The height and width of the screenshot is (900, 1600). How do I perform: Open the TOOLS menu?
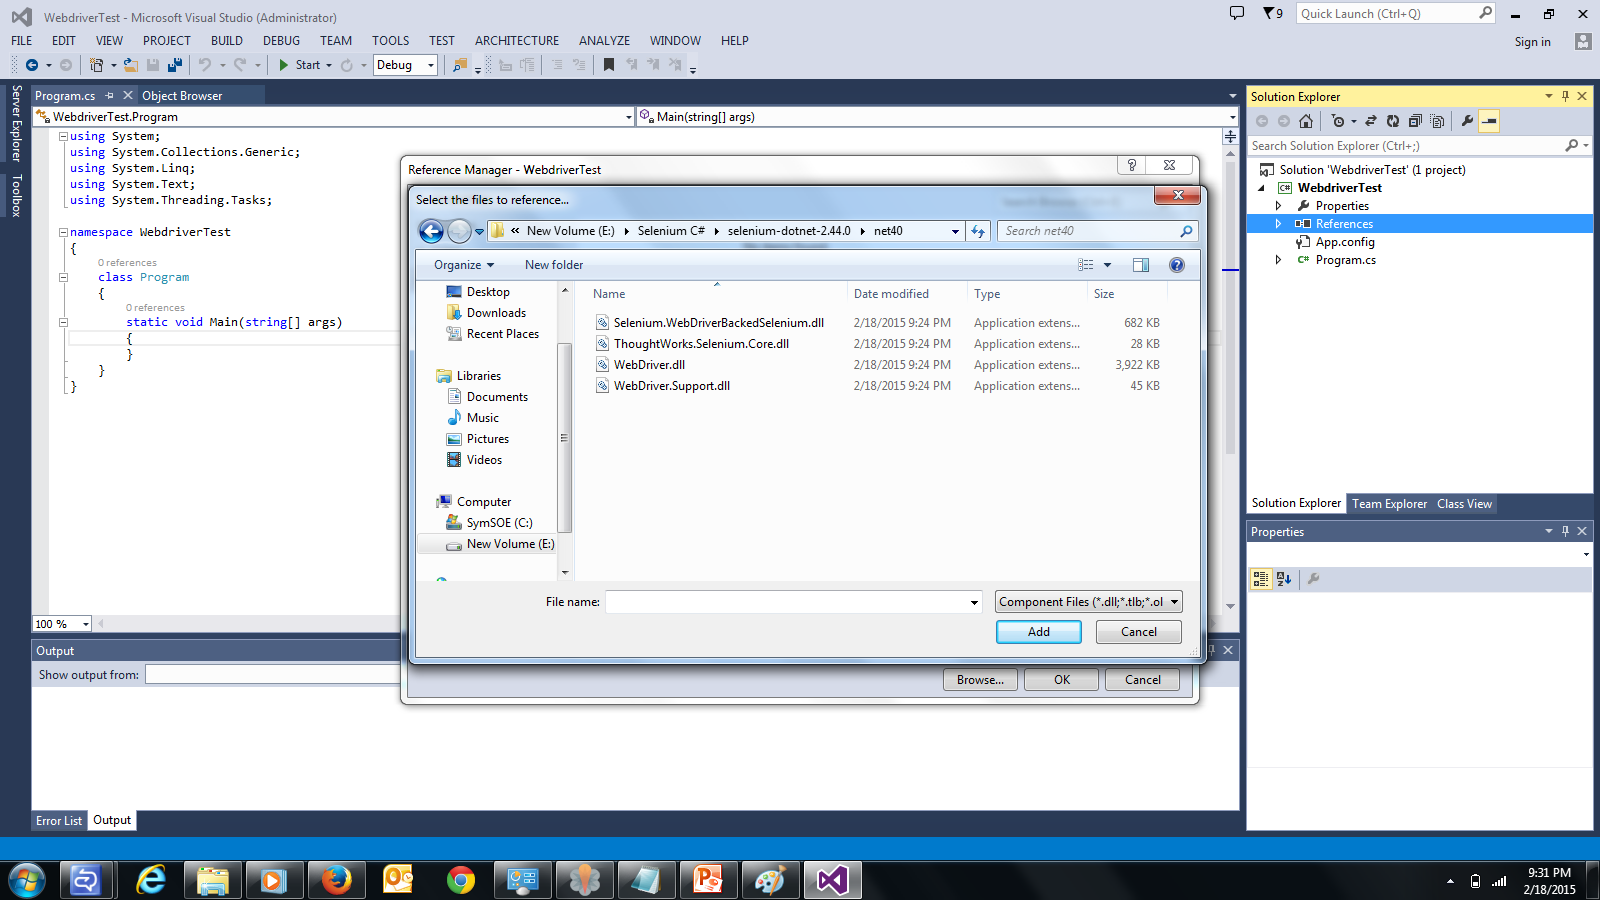391,41
